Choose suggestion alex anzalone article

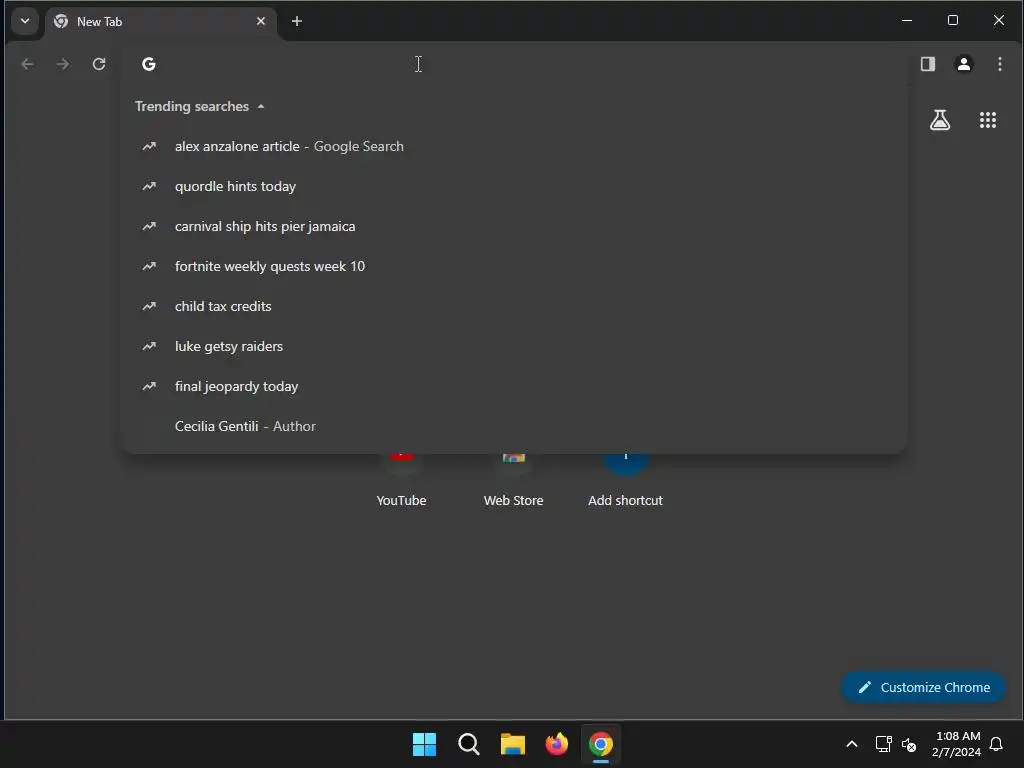[514, 146]
